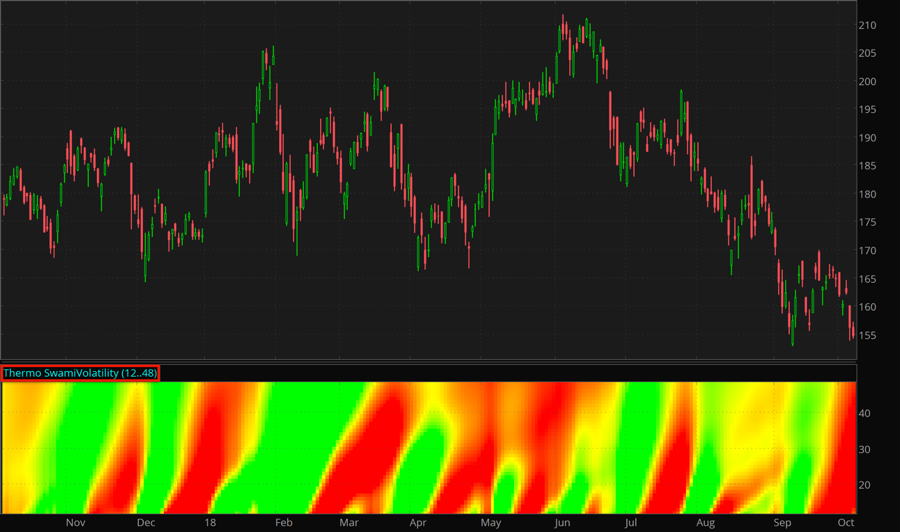
Task: Click the 210 price level on price axis
Action: [x=867, y=25]
